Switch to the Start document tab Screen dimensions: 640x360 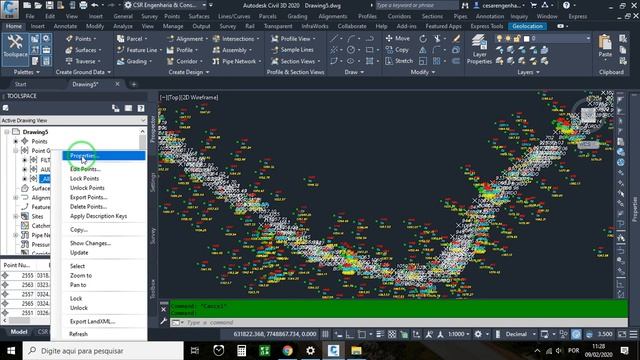(x=20, y=84)
